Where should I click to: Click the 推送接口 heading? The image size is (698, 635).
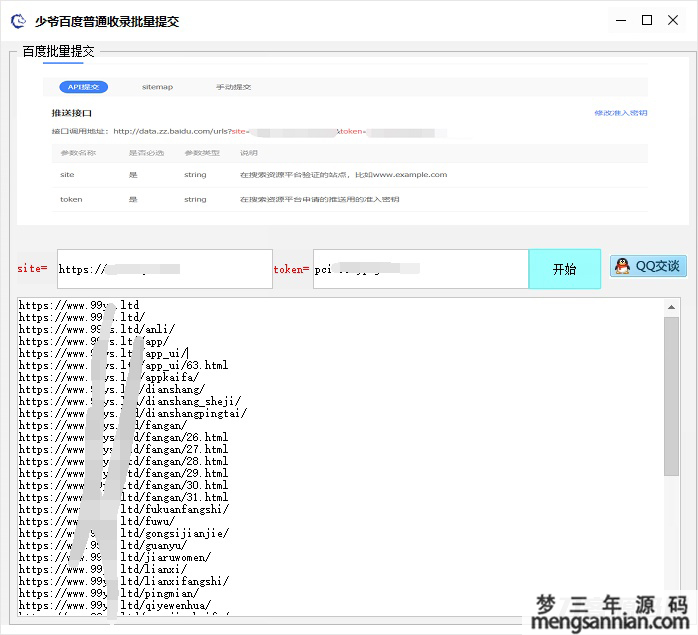coord(72,113)
